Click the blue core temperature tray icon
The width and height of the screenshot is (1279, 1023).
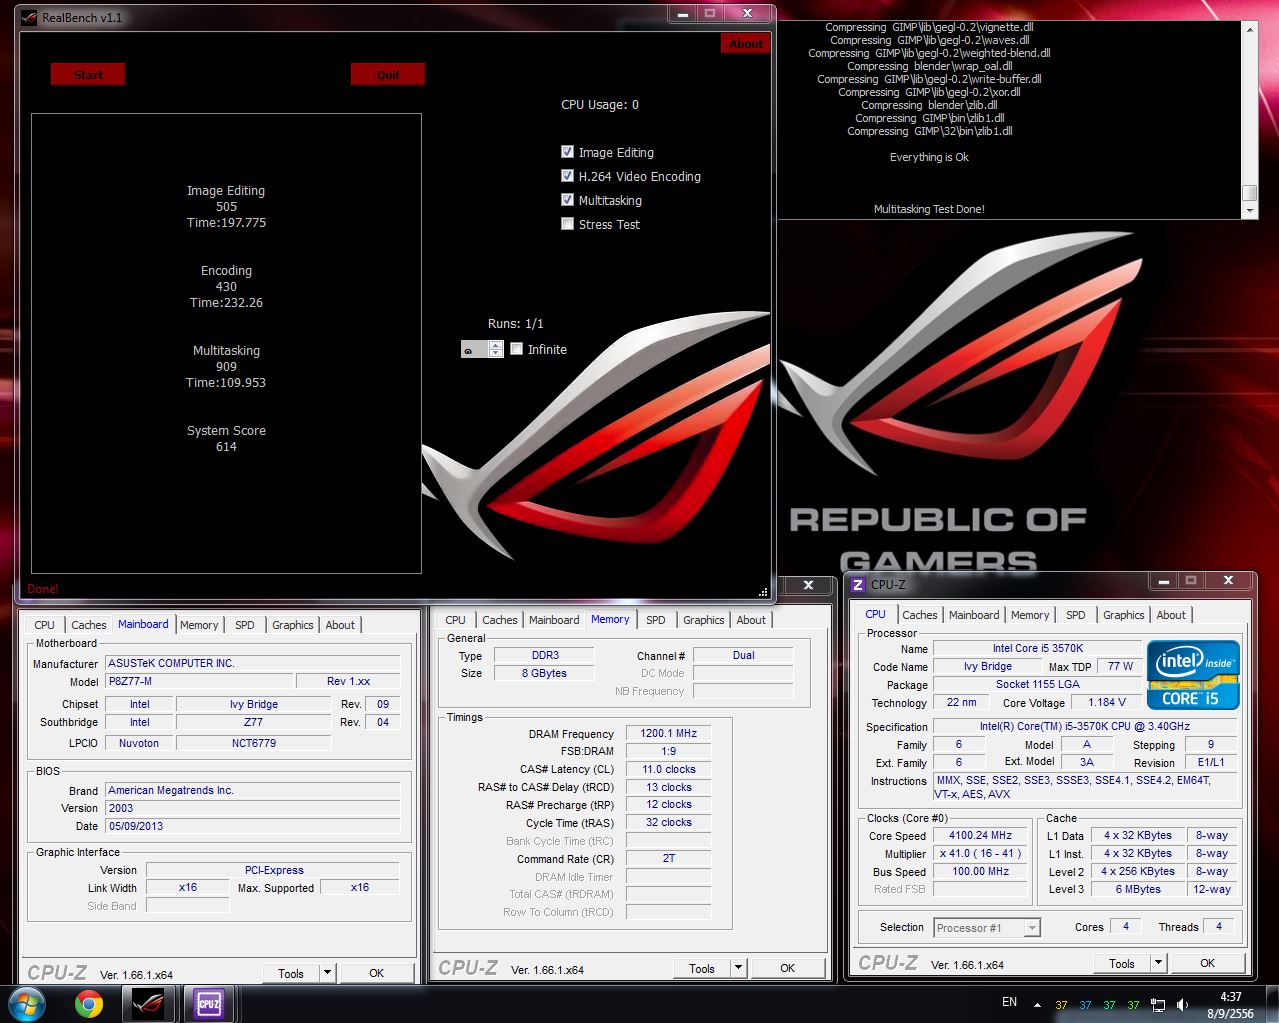coord(1085,1005)
